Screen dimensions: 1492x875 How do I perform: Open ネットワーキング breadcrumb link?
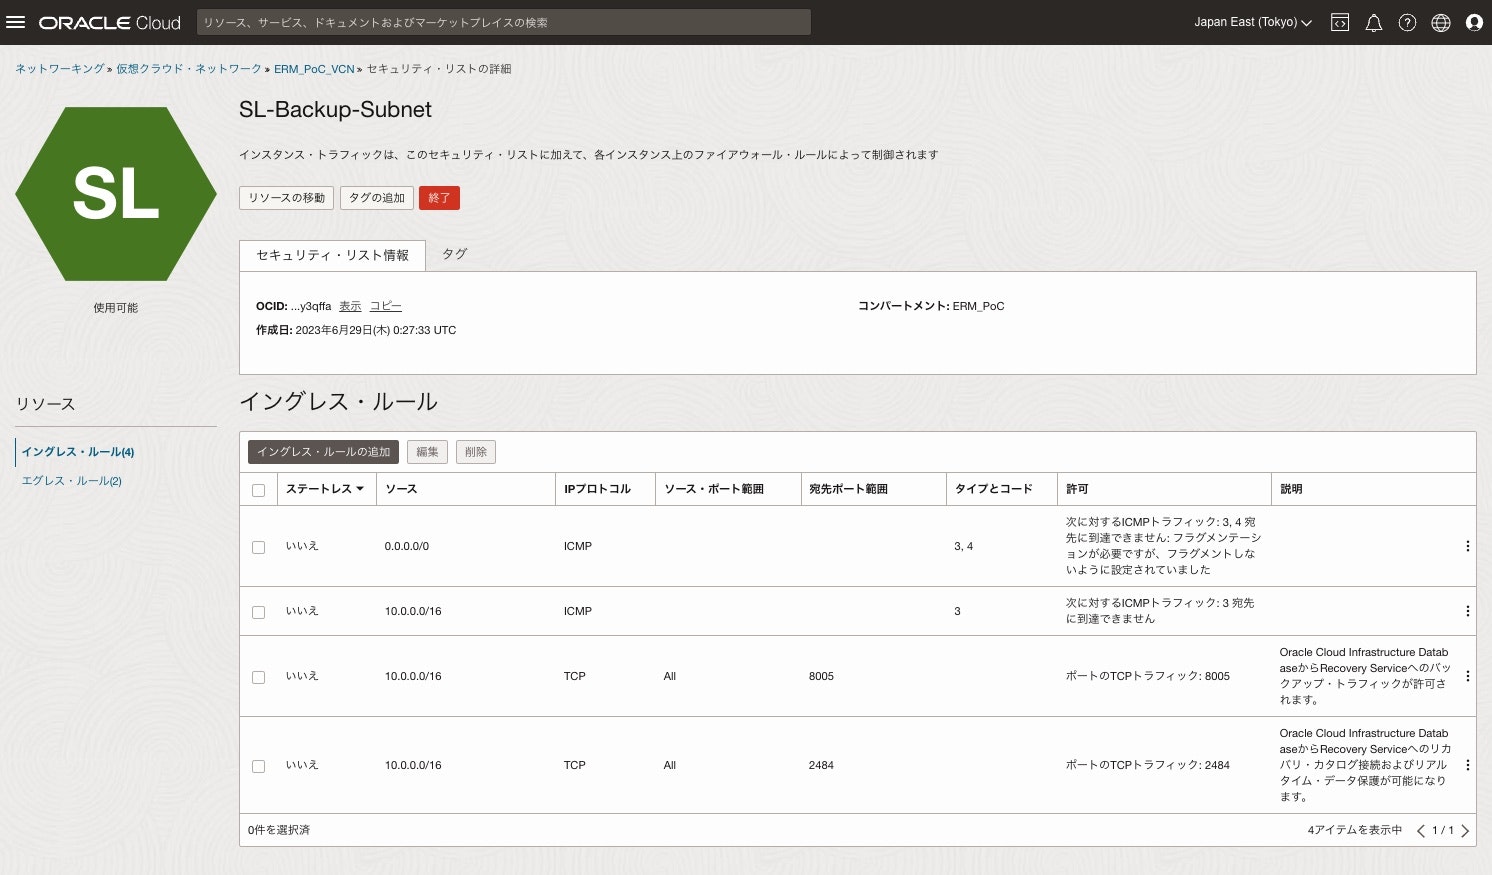pos(59,69)
